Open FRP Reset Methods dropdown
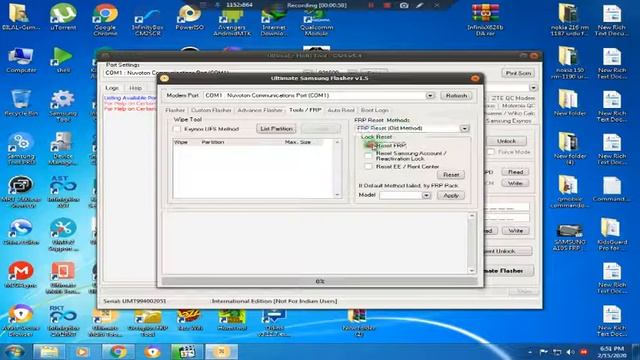 click(x=464, y=129)
